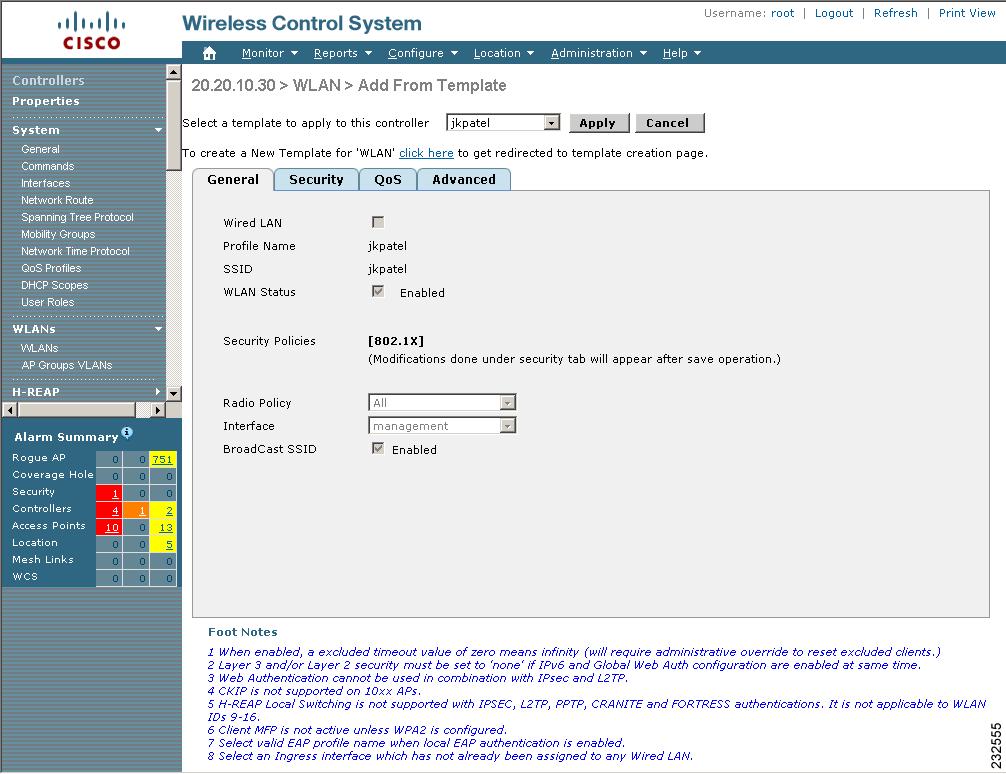Click the Foot Notes heading
This screenshot has width=1006, height=774.
[x=243, y=632]
